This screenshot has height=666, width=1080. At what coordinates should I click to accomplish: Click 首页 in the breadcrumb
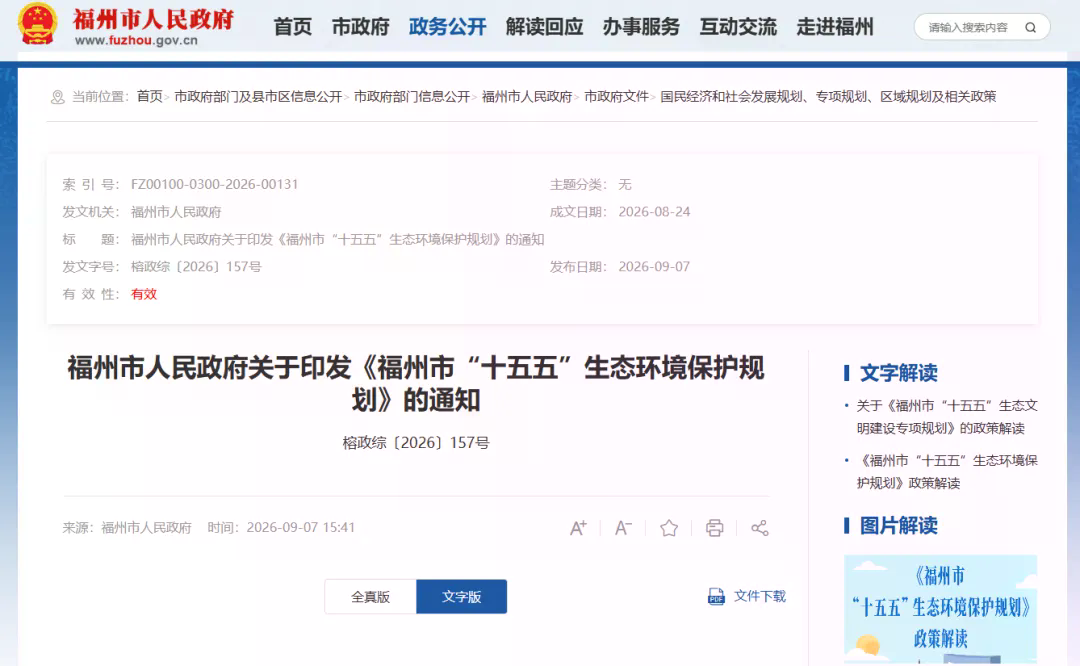149,96
